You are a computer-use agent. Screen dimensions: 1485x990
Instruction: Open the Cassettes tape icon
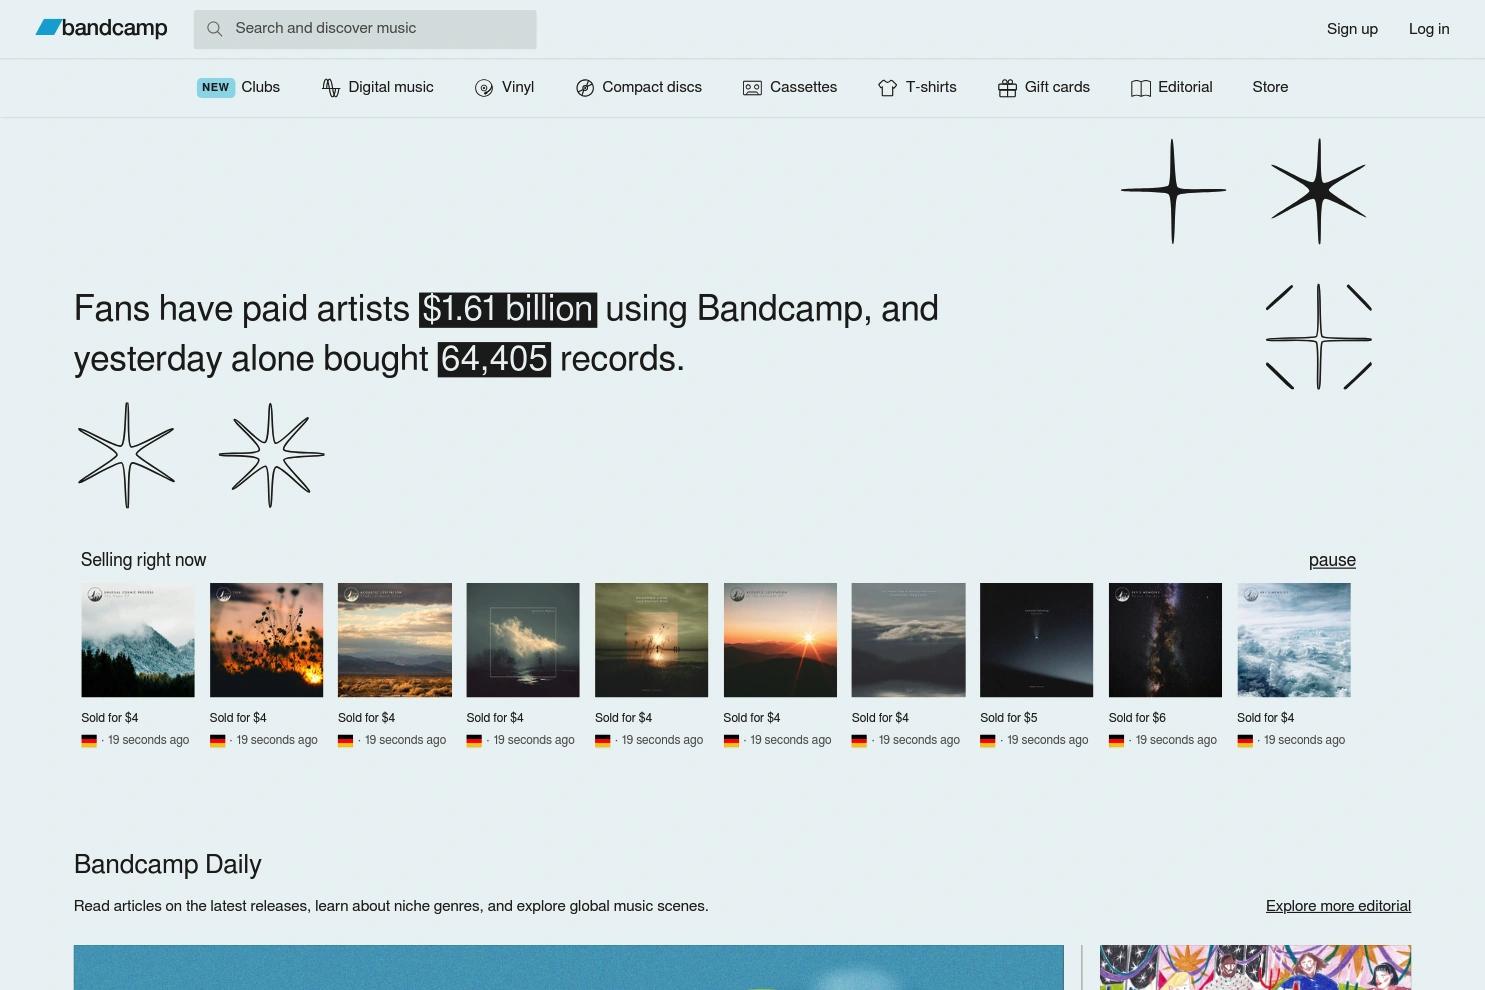(752, 88)
